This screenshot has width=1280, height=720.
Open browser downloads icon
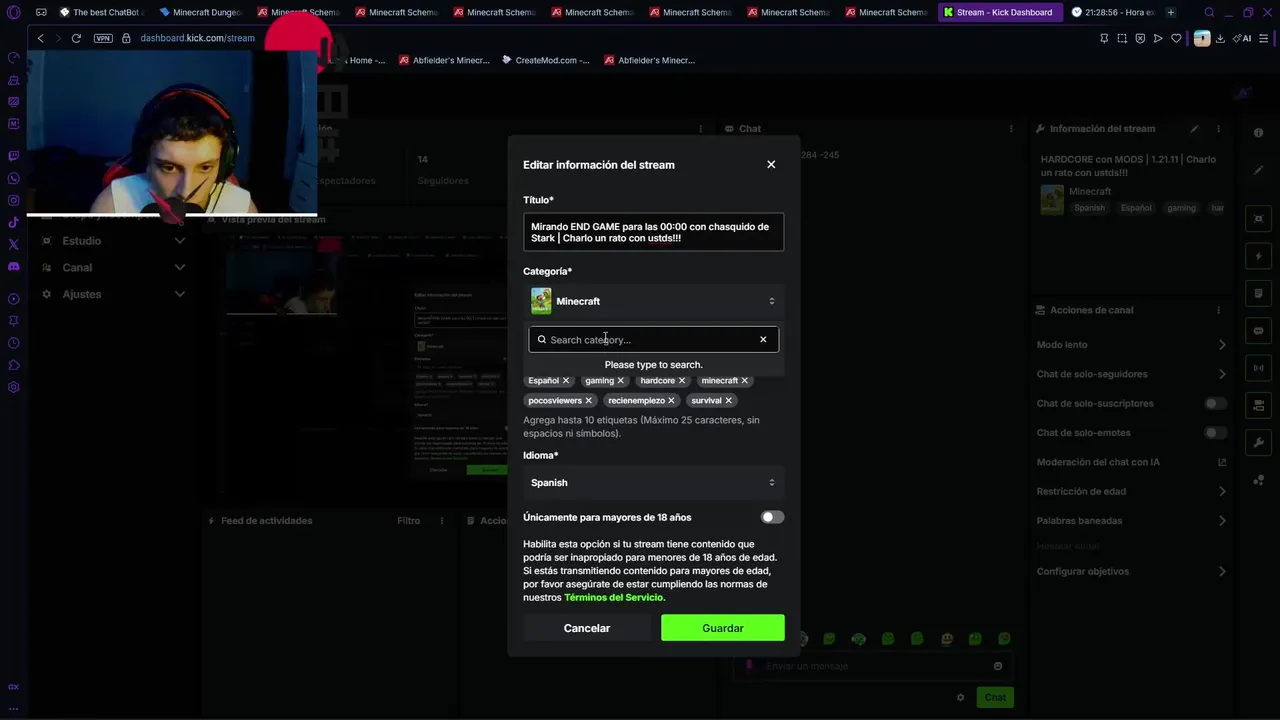(x=1221, y=38)
